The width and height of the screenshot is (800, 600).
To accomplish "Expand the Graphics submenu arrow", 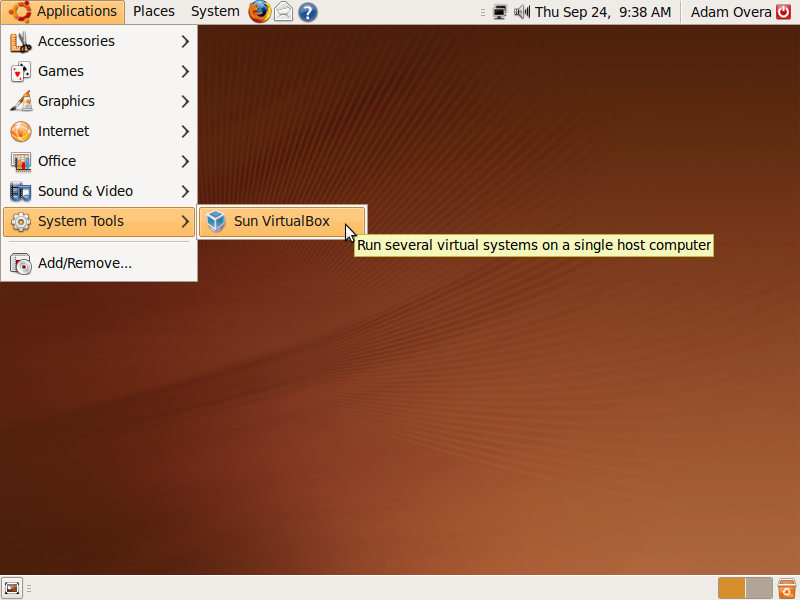I will pos(185,101).
